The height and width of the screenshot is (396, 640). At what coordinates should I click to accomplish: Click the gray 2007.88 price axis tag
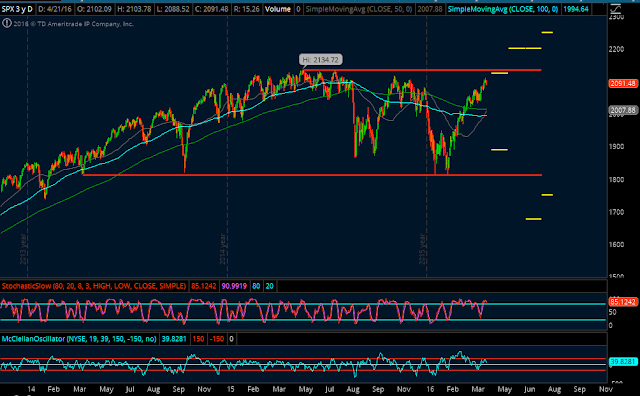point(623,110)
